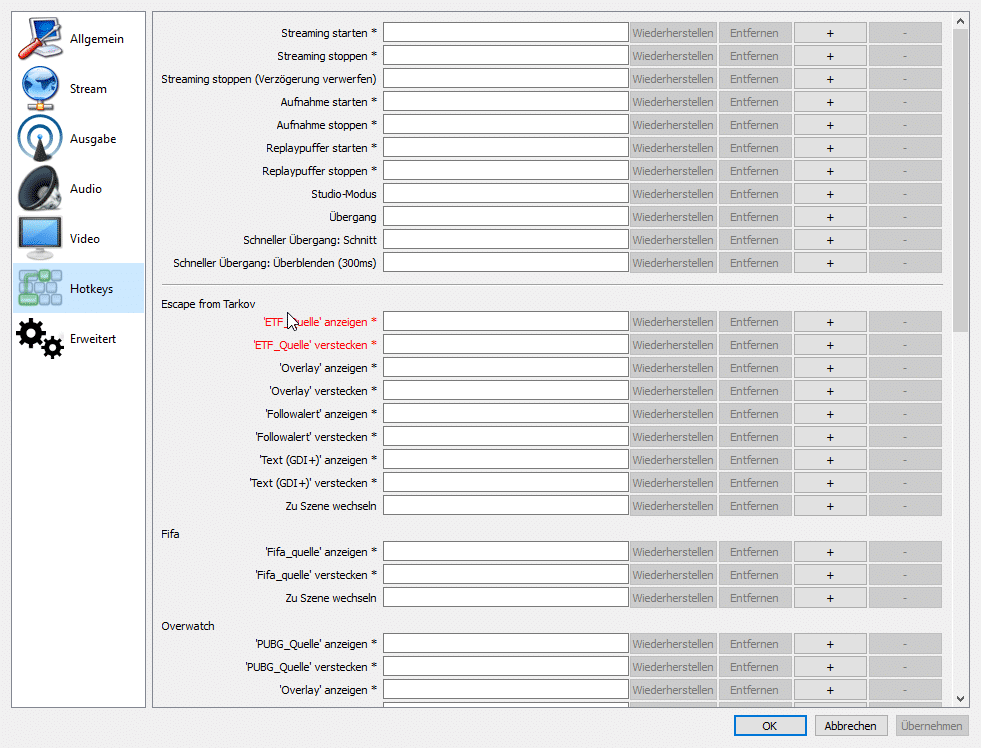The image size is (981, 748).
Task: Add hotkey for 'Fifa_quelle' anzeigen
Action: pyautogui.click(x=829, y=552)
